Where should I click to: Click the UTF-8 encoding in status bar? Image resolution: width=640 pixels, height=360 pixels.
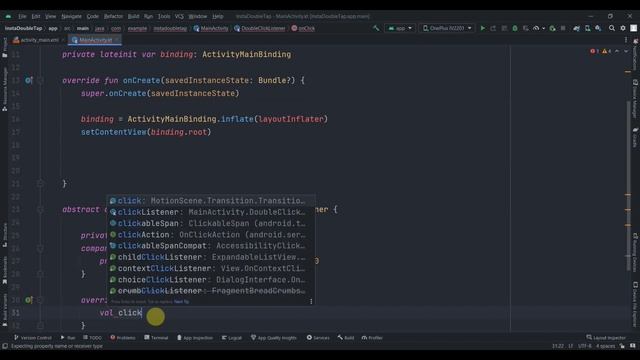coord(585,346)
